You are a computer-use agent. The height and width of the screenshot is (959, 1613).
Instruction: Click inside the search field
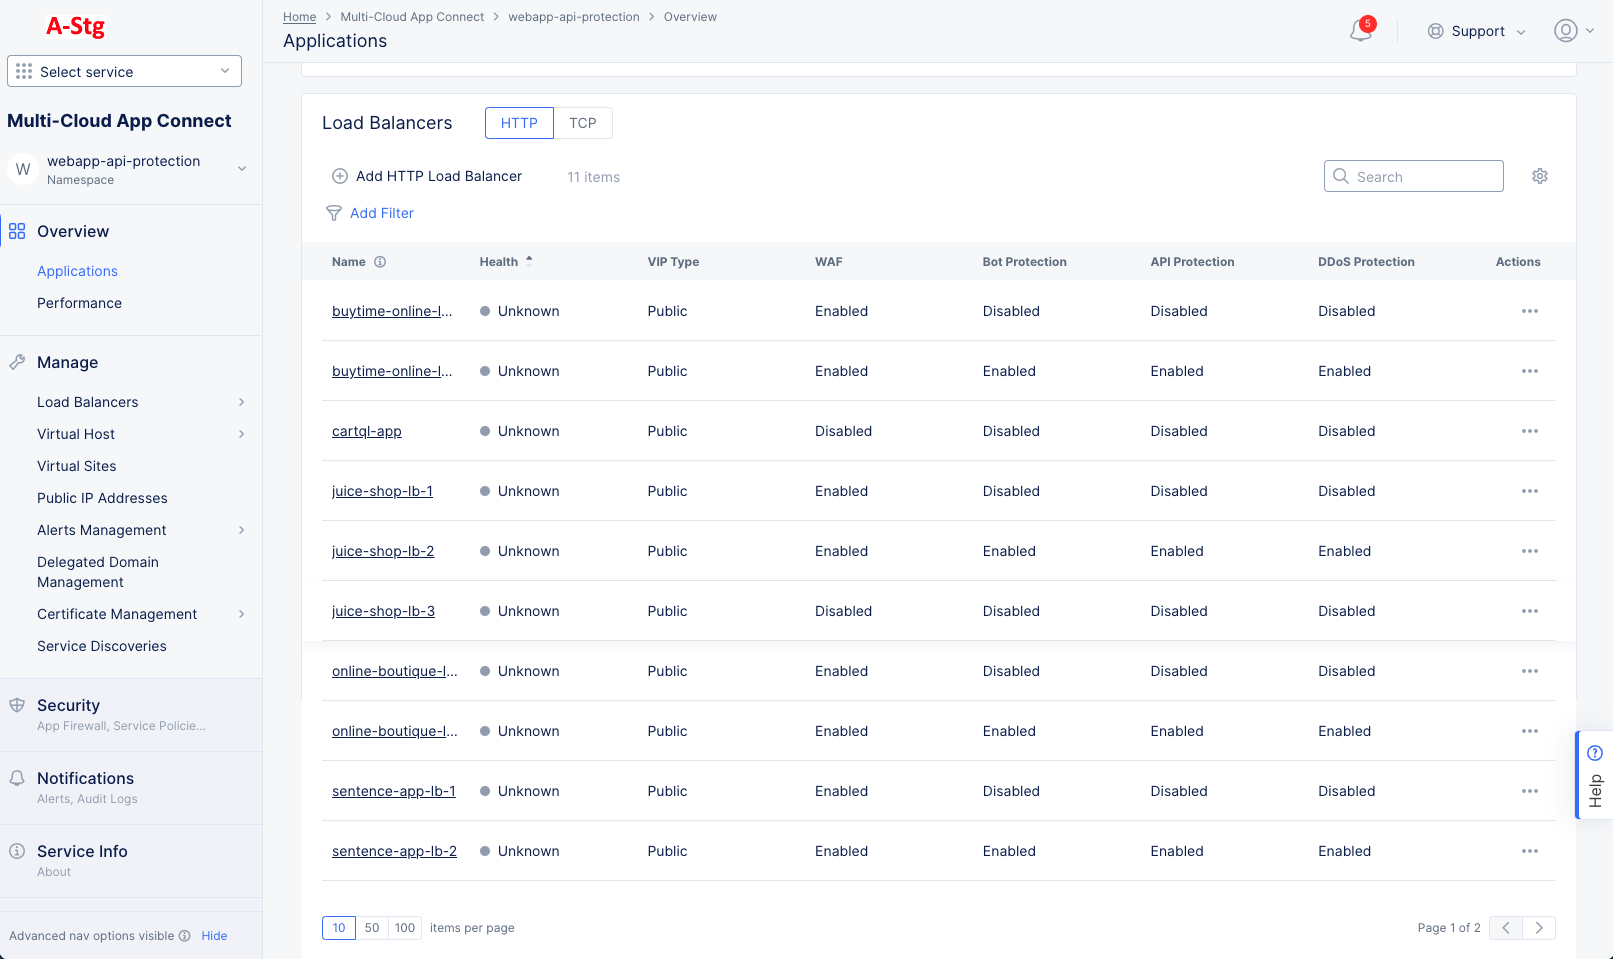coord(1413,175)
